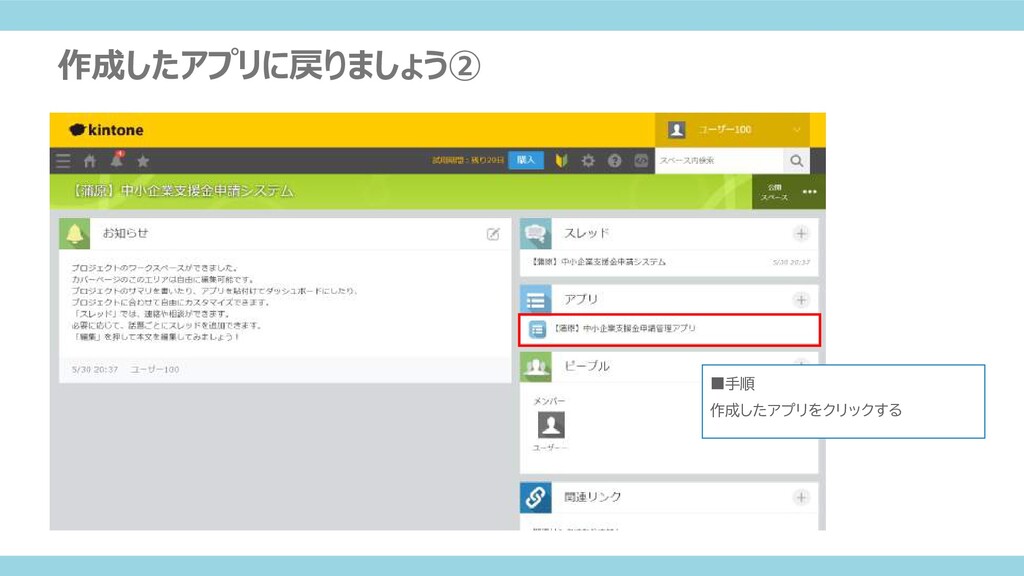Click the 5/30 20:37 announcement timestamp
The image size is (1024, 576).
pyautogui.click(x=95, y=370)
